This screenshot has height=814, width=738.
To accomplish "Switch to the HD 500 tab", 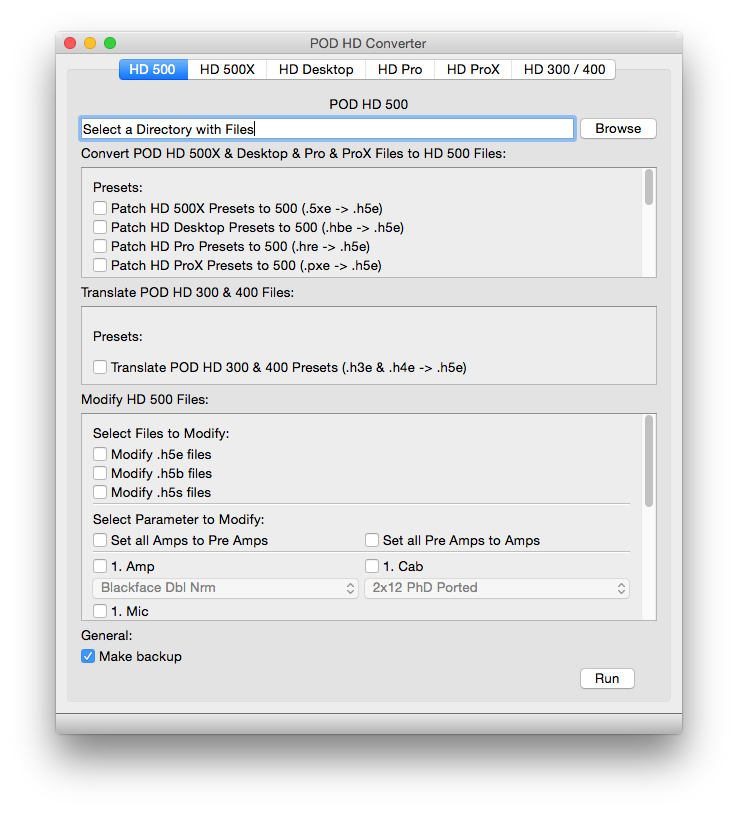I will tap(153, 70).
